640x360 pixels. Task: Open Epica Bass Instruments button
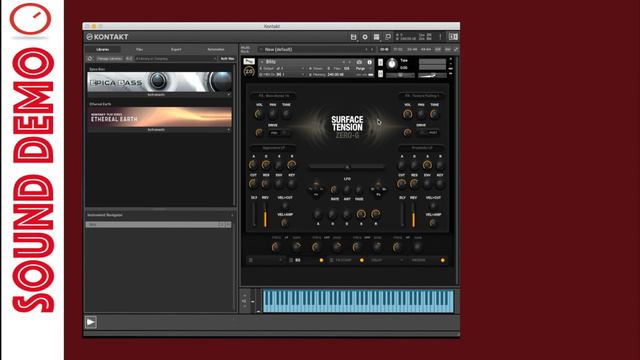click(156, 95)
